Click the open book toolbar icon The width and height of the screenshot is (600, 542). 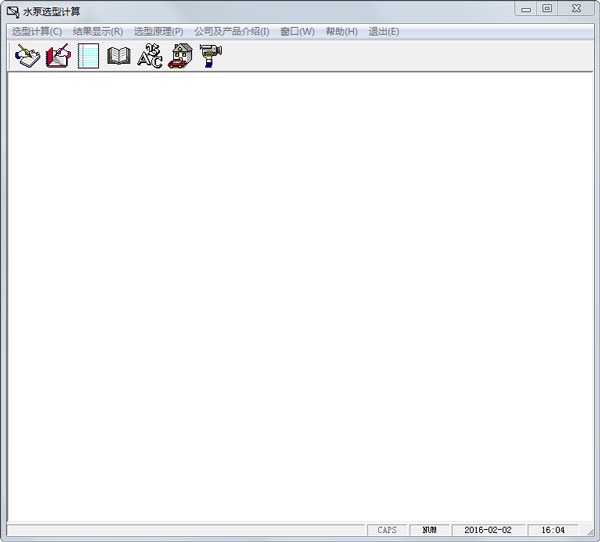pos(119,56)
